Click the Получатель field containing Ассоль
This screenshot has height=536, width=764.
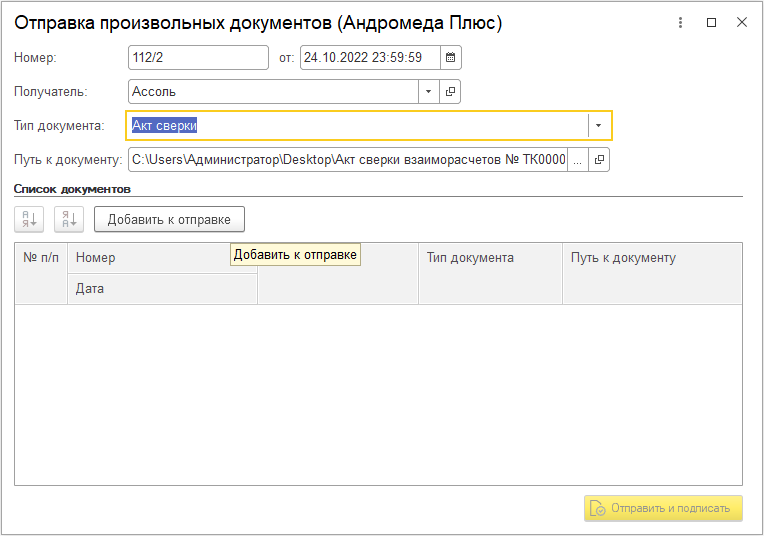pos(273,92)
